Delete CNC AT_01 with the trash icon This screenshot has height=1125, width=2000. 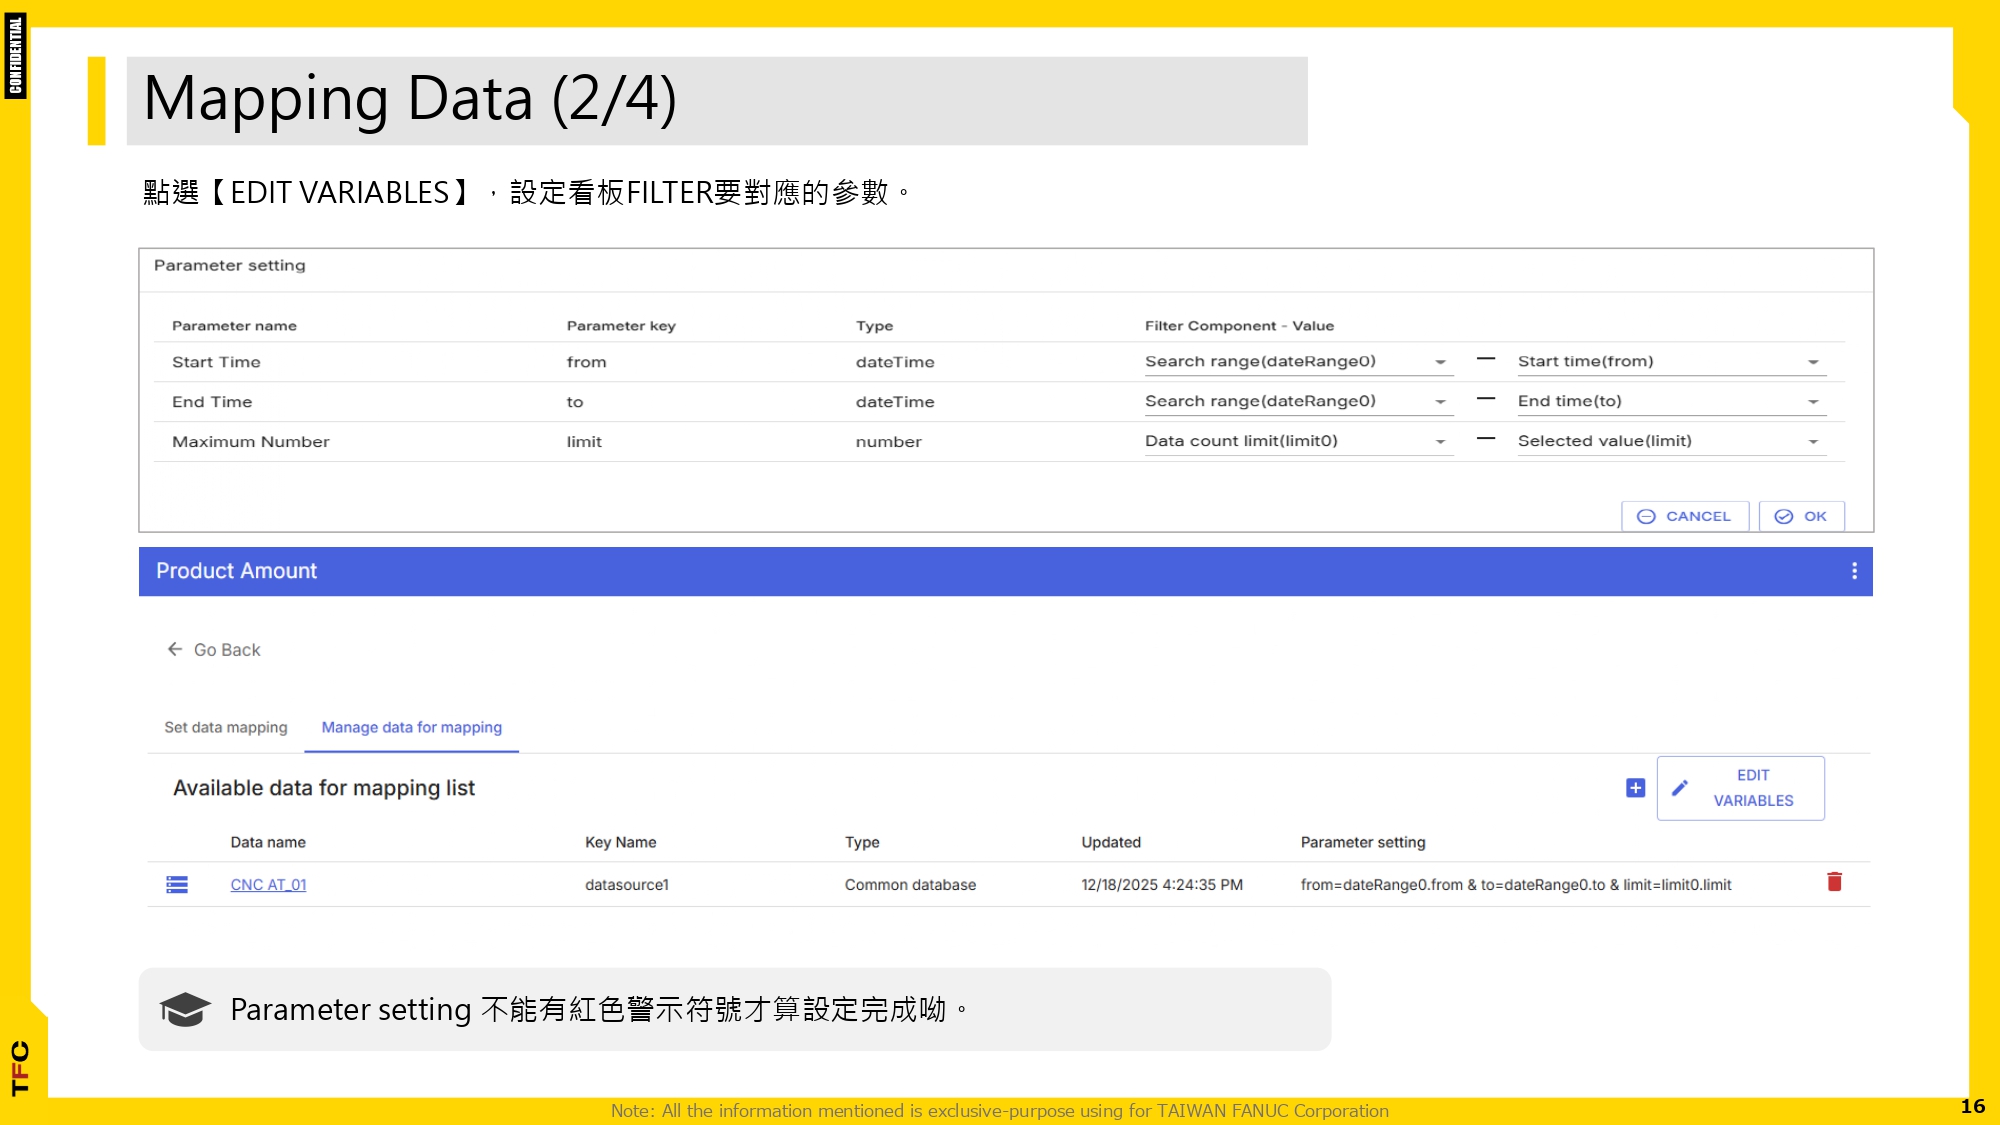(x=1835, y=883)
